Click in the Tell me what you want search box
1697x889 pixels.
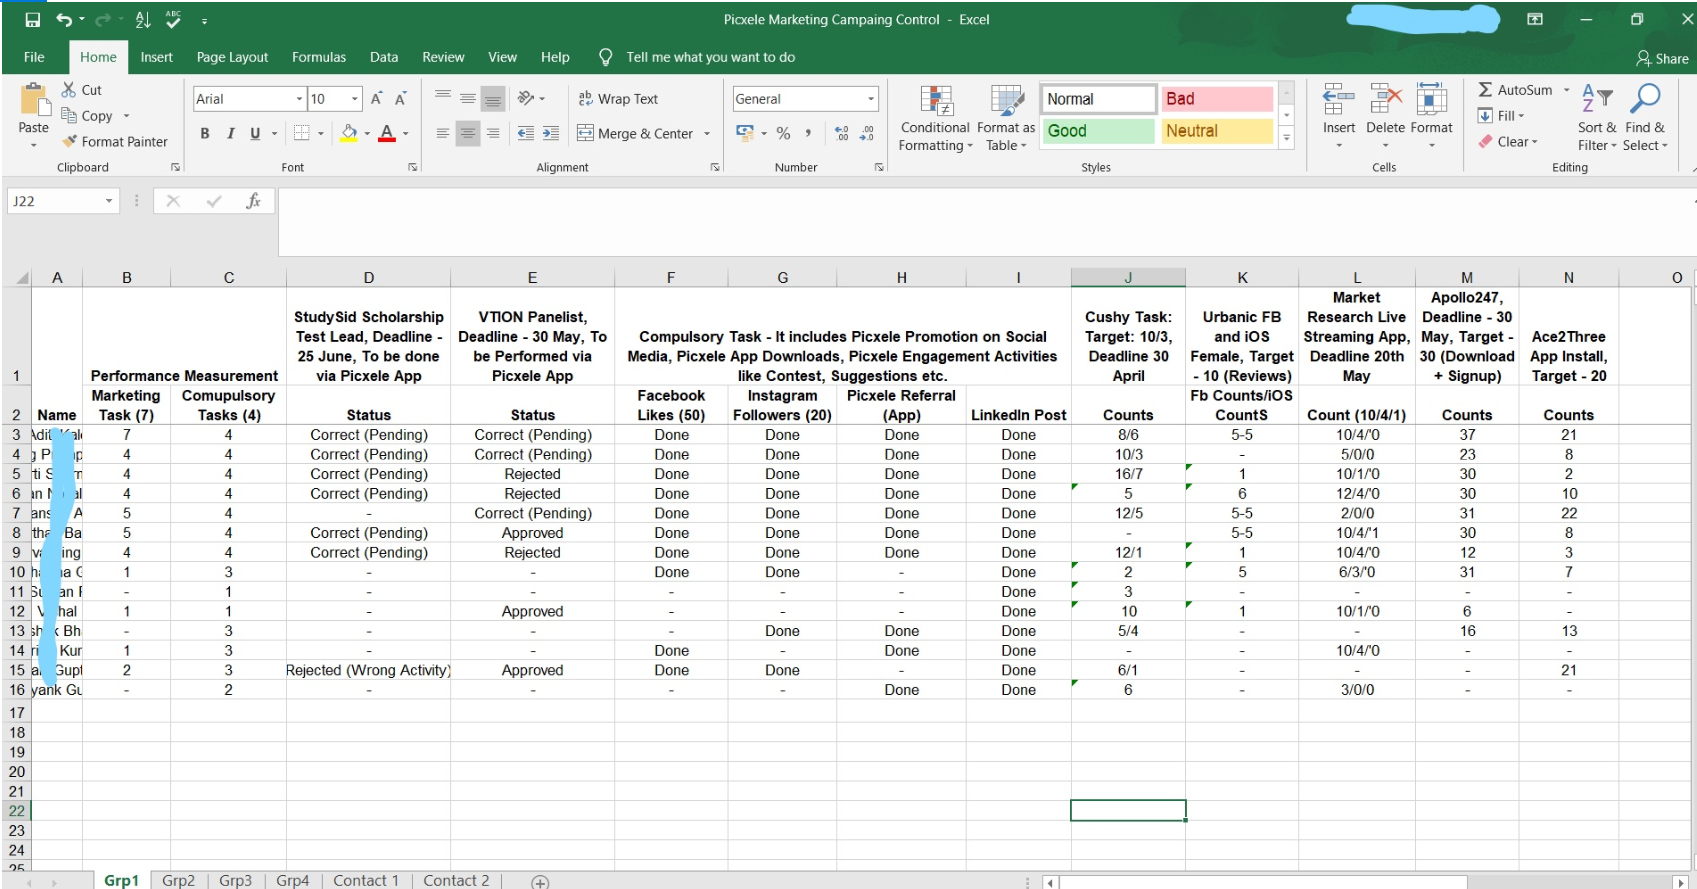tap(710, 57)
